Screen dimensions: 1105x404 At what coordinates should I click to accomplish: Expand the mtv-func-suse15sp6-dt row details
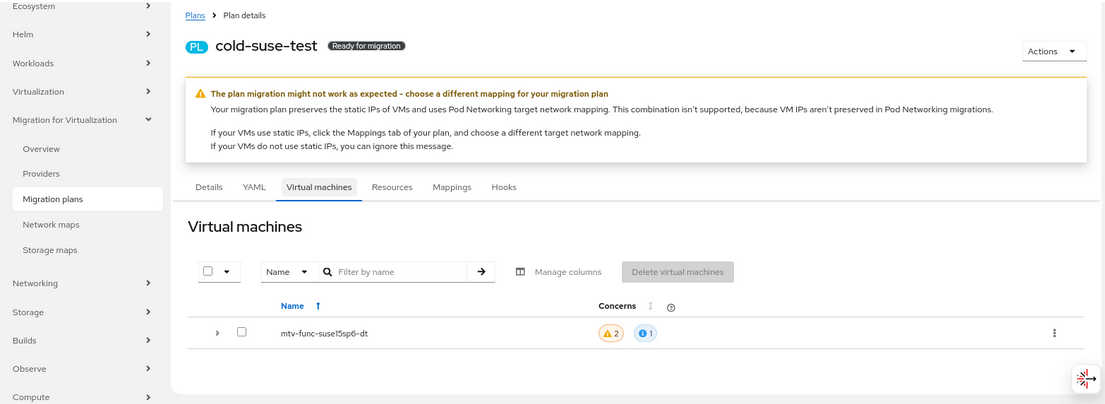pyautogui.click(x=217, y=333)
